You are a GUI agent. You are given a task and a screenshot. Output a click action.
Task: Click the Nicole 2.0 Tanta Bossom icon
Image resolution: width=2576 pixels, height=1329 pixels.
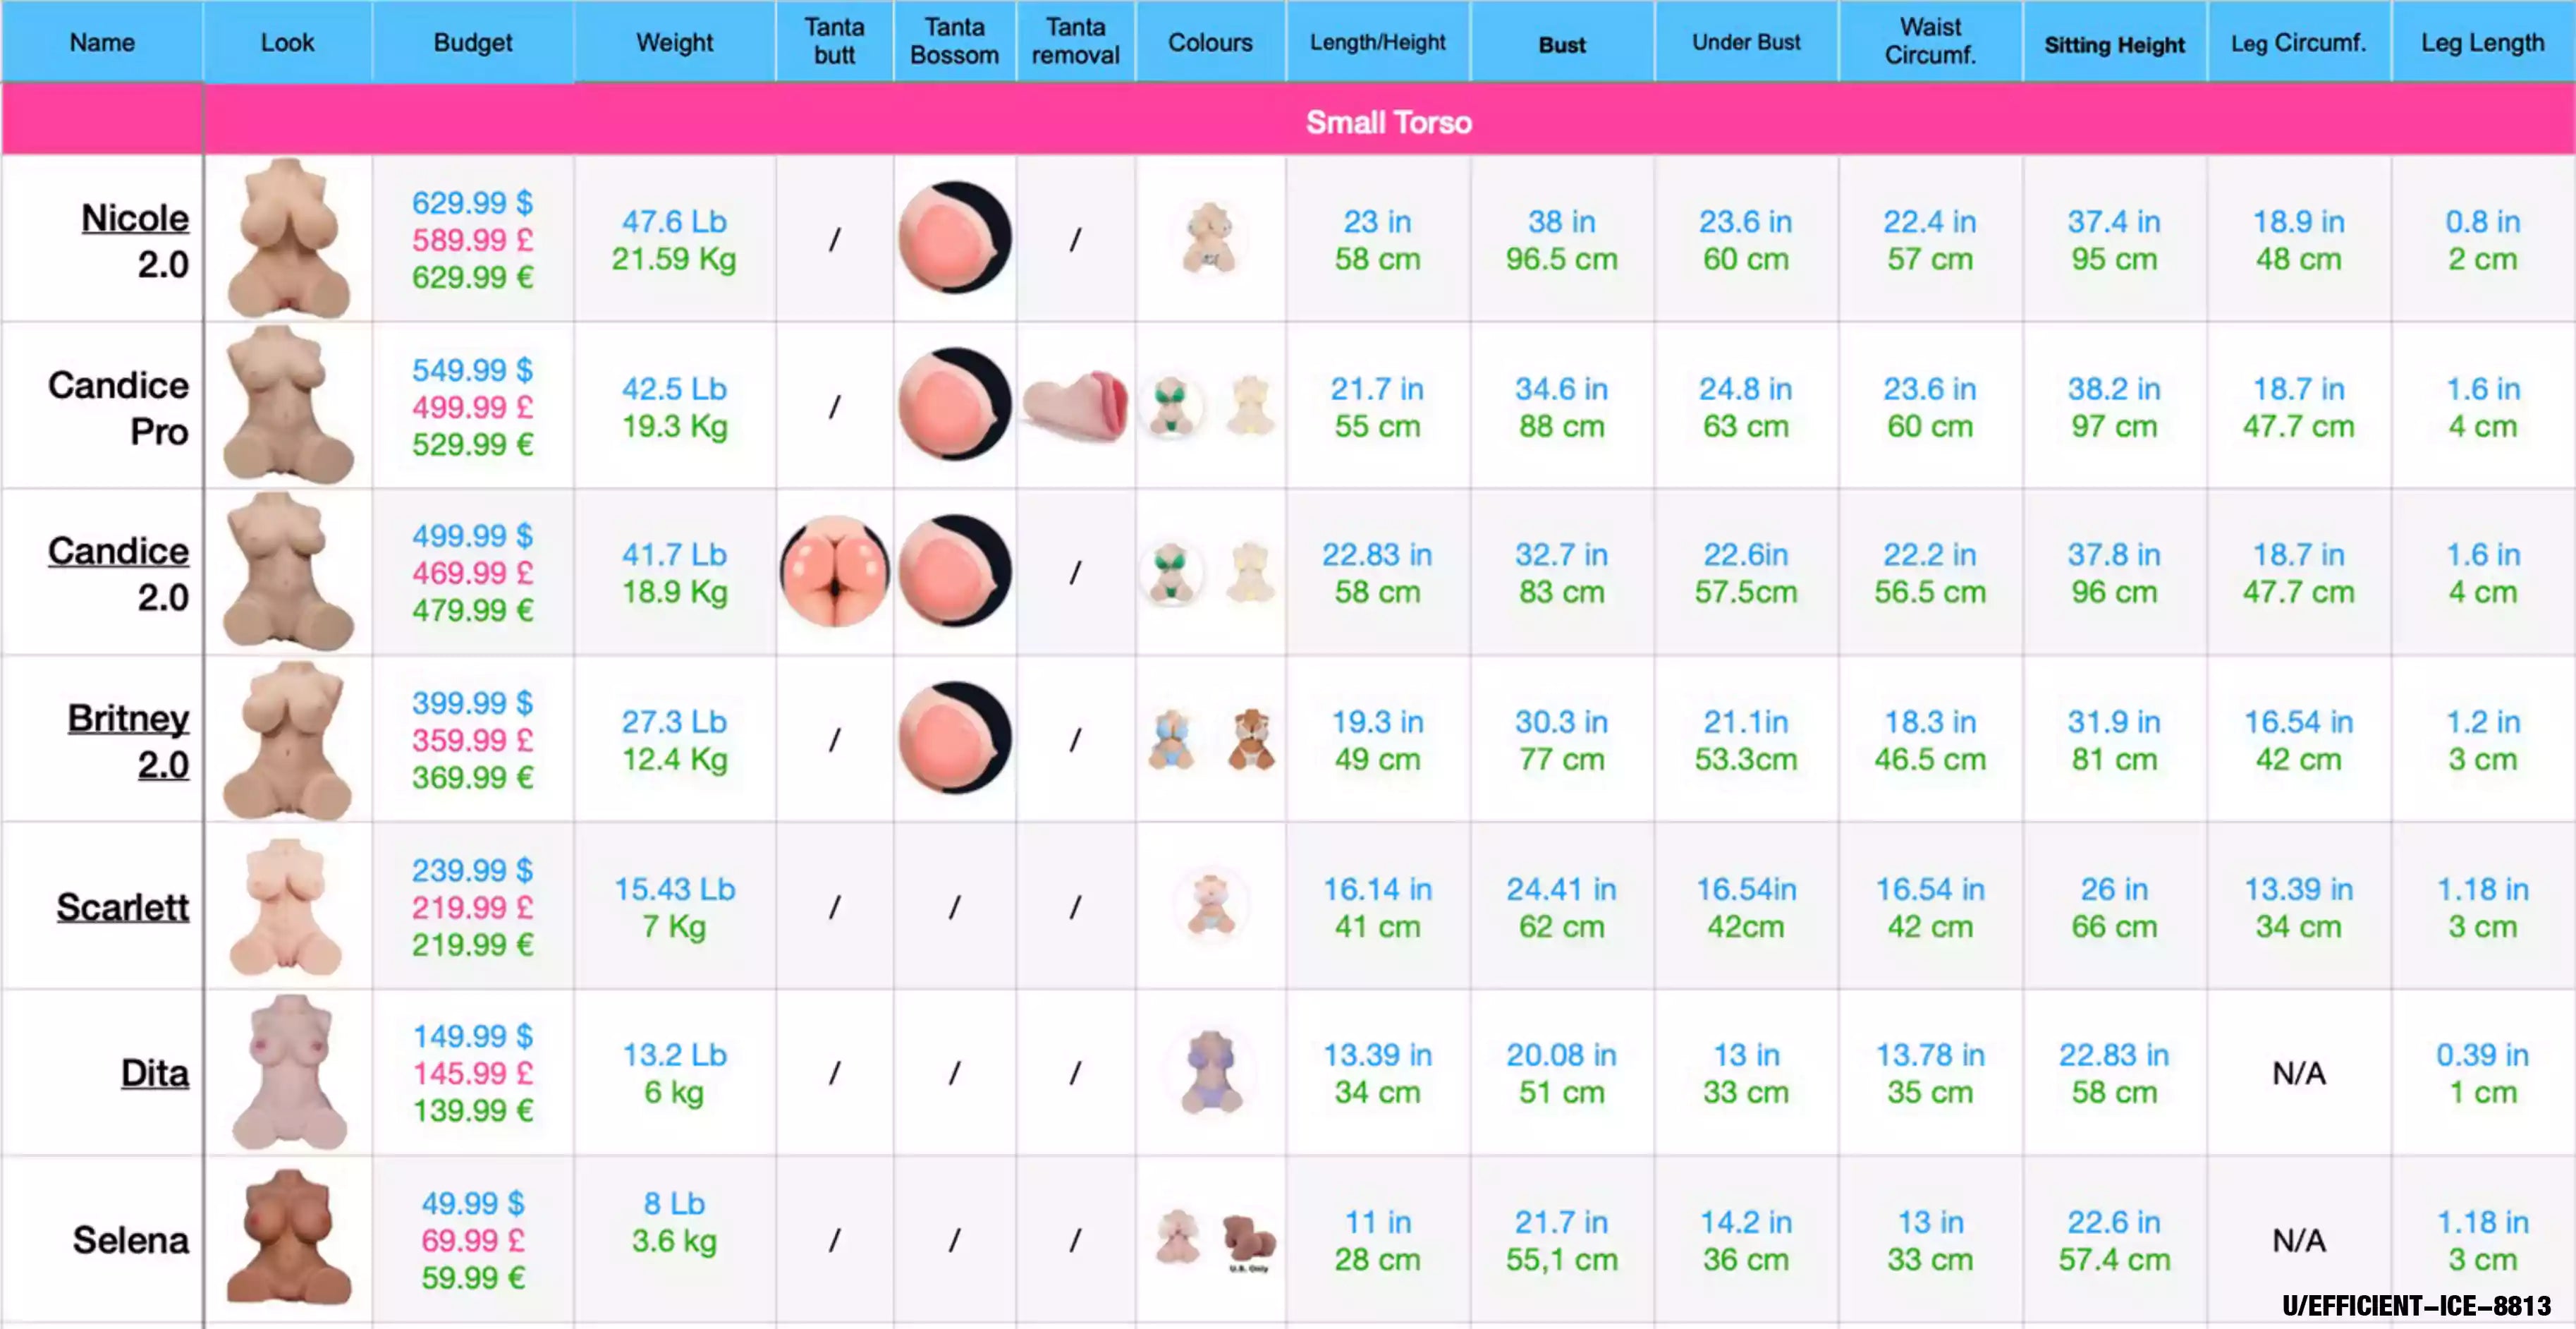[954, 238]
